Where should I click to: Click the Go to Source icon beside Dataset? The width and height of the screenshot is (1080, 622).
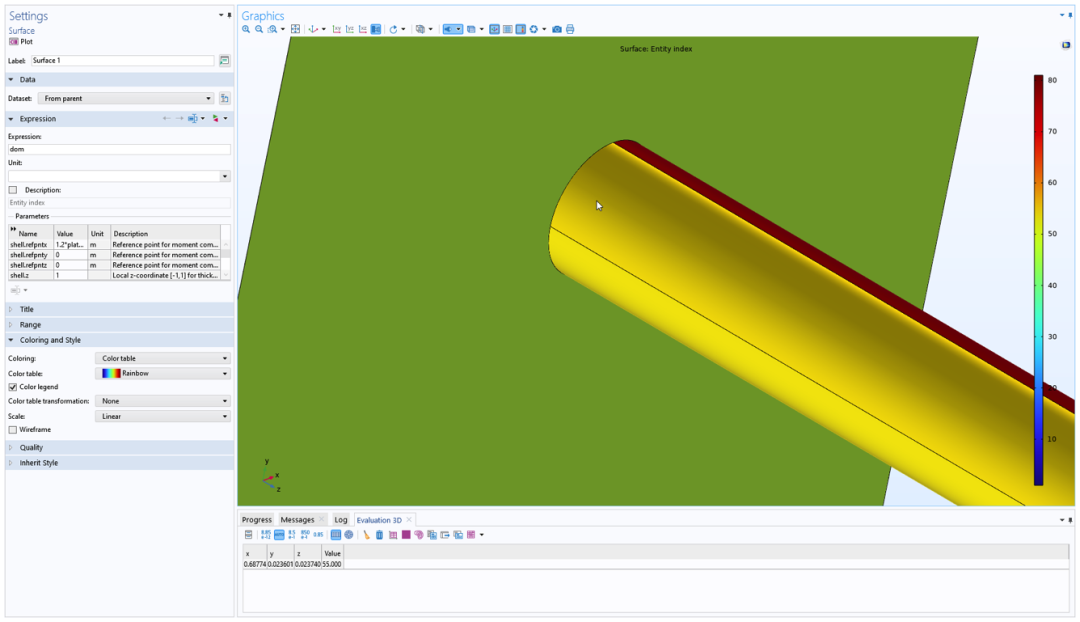[225, 99]
